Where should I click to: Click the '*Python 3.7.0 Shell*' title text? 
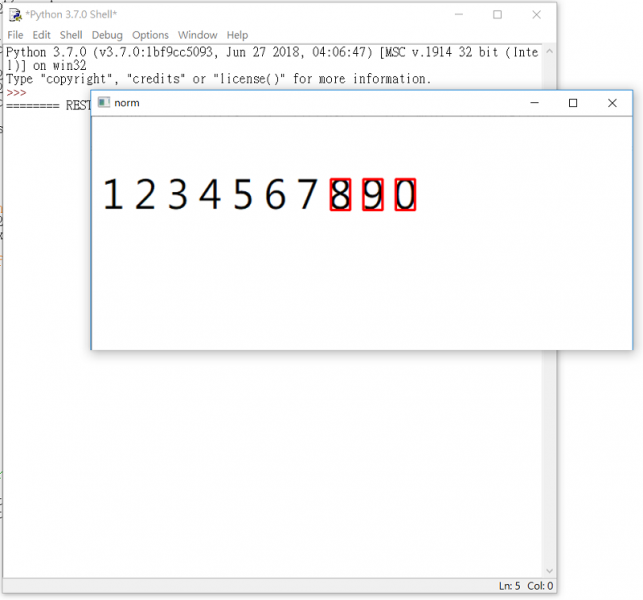pos(71,15)
